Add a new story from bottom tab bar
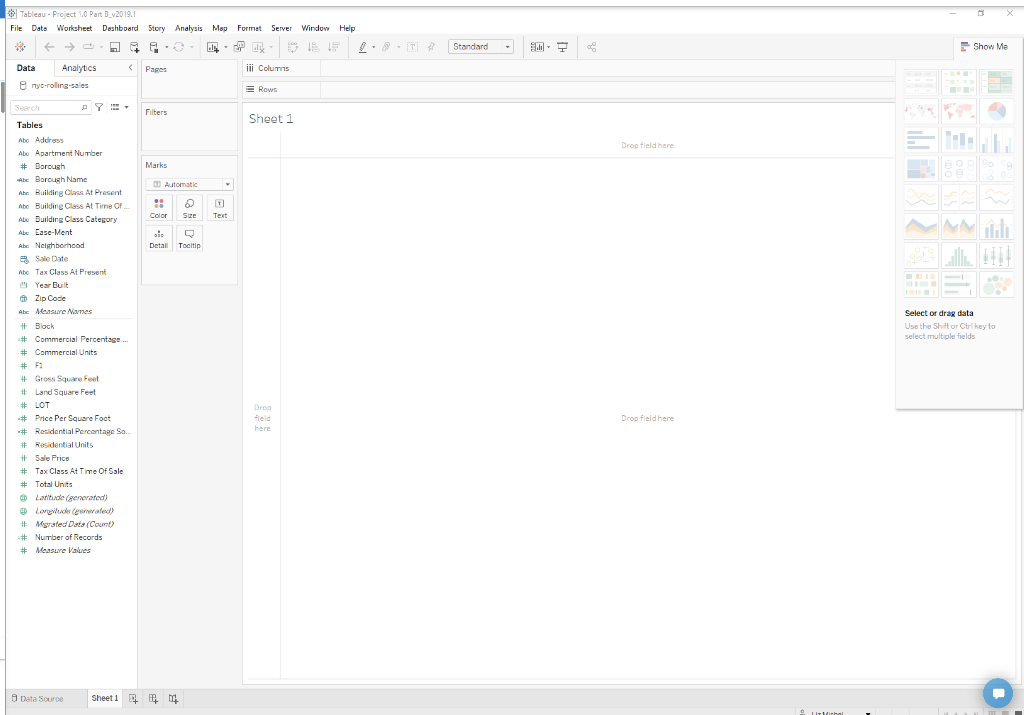This screenshot has height=715, width=1024. click(173, 699)
